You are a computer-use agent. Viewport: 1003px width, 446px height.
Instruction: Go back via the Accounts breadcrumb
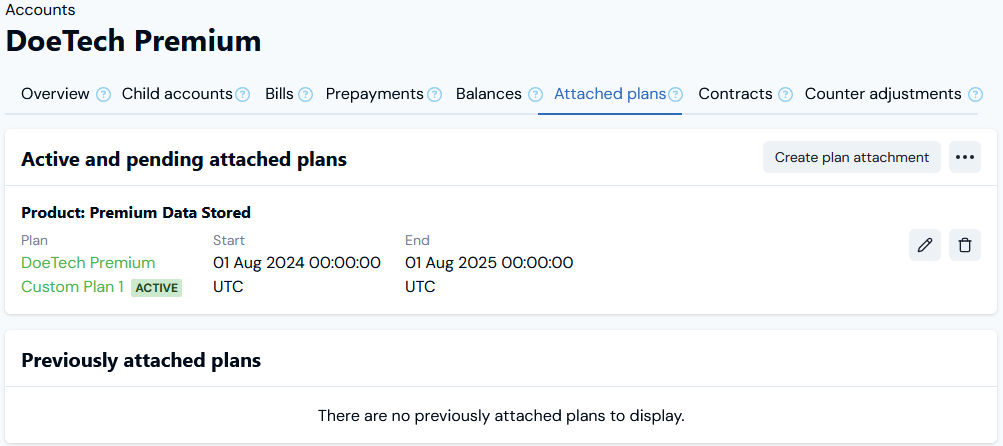[x=40, y=10]
